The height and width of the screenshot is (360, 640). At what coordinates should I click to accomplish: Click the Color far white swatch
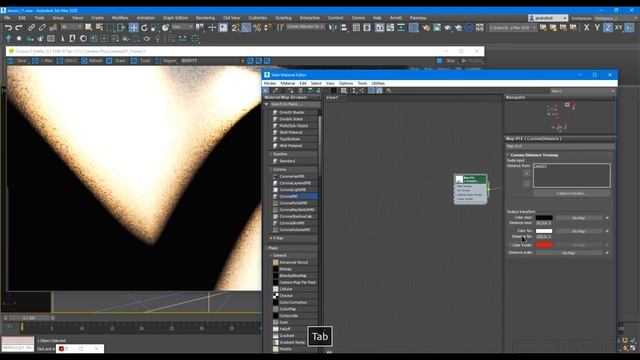point(544,231)
